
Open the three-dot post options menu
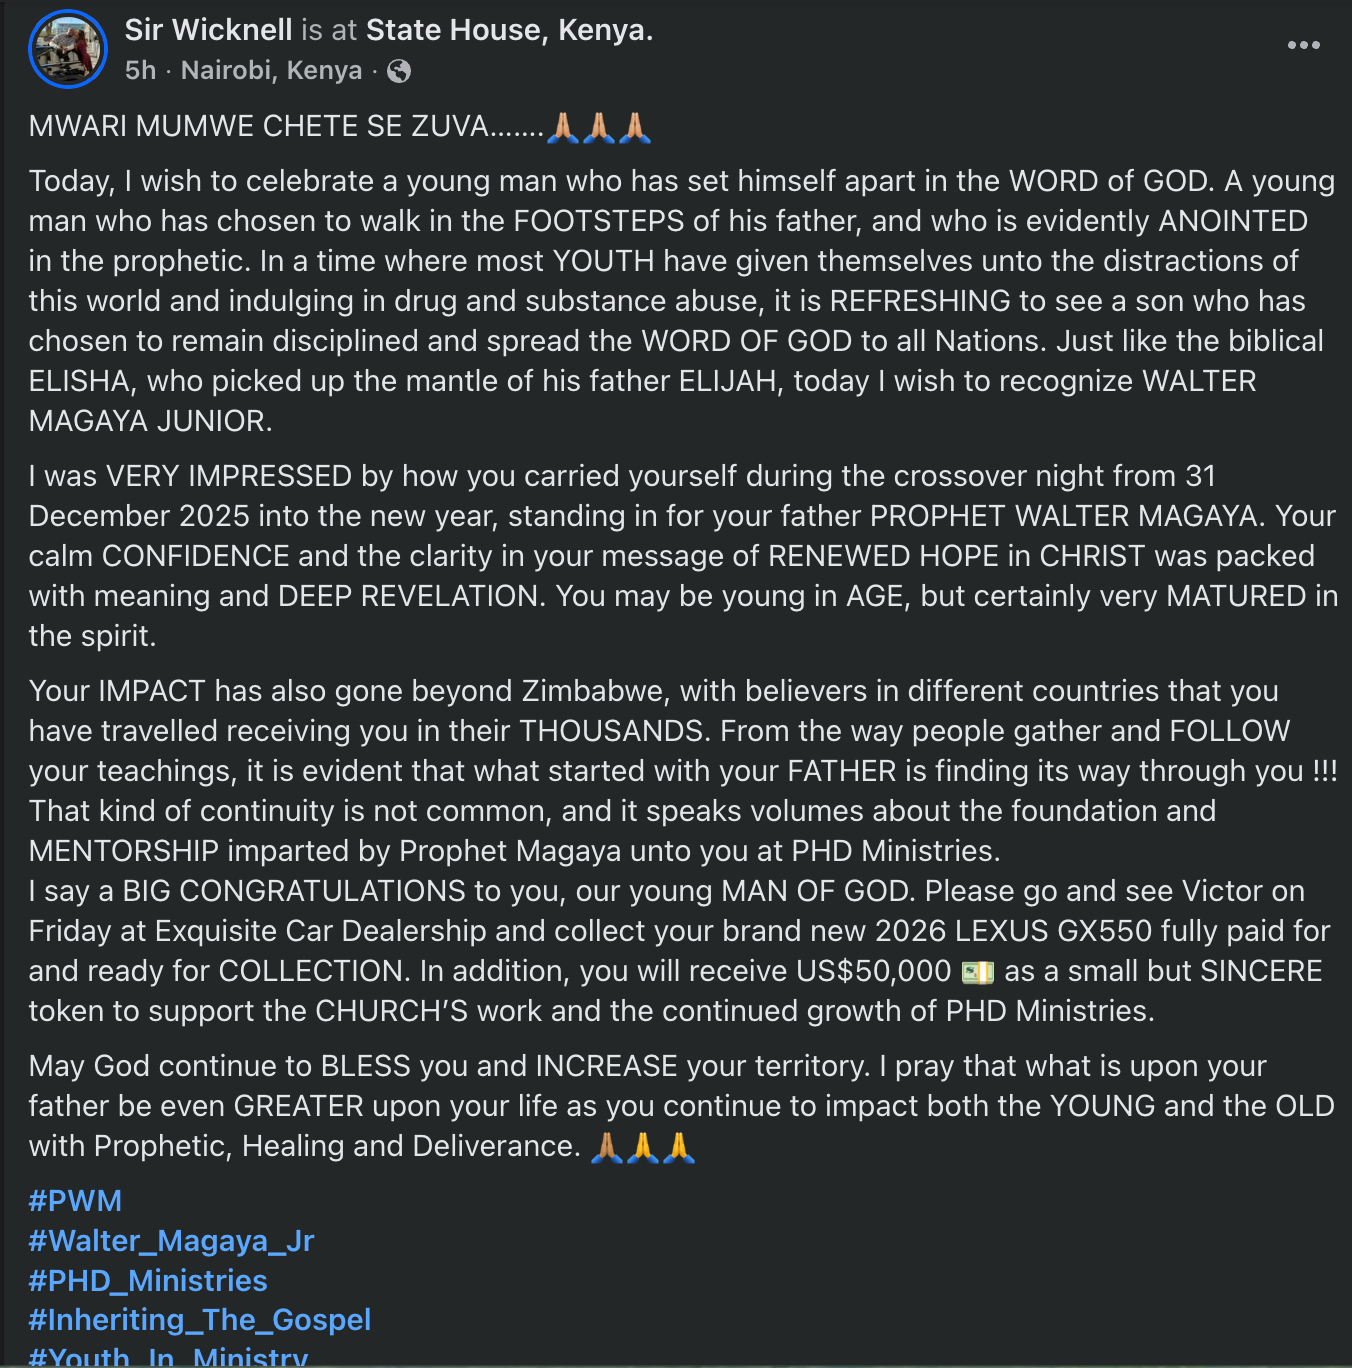tap(1303, 45)
